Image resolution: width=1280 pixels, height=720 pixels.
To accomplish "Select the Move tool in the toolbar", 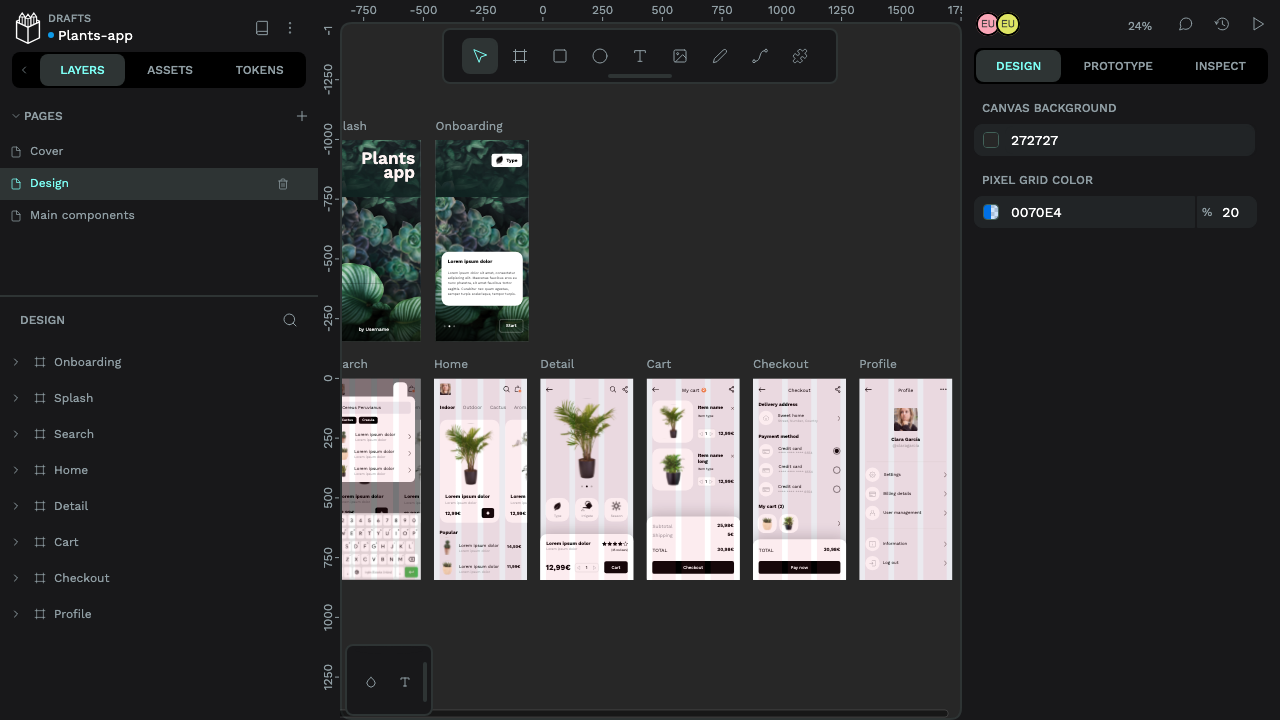I will [x=480, y=56].
